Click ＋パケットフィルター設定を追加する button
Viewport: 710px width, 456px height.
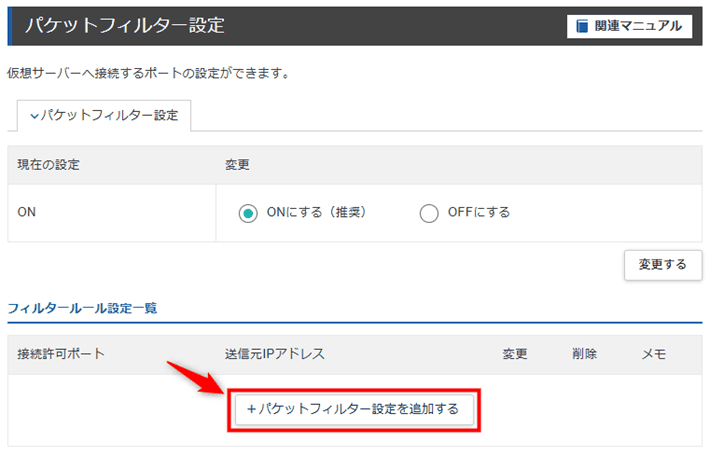coord(354,409)
